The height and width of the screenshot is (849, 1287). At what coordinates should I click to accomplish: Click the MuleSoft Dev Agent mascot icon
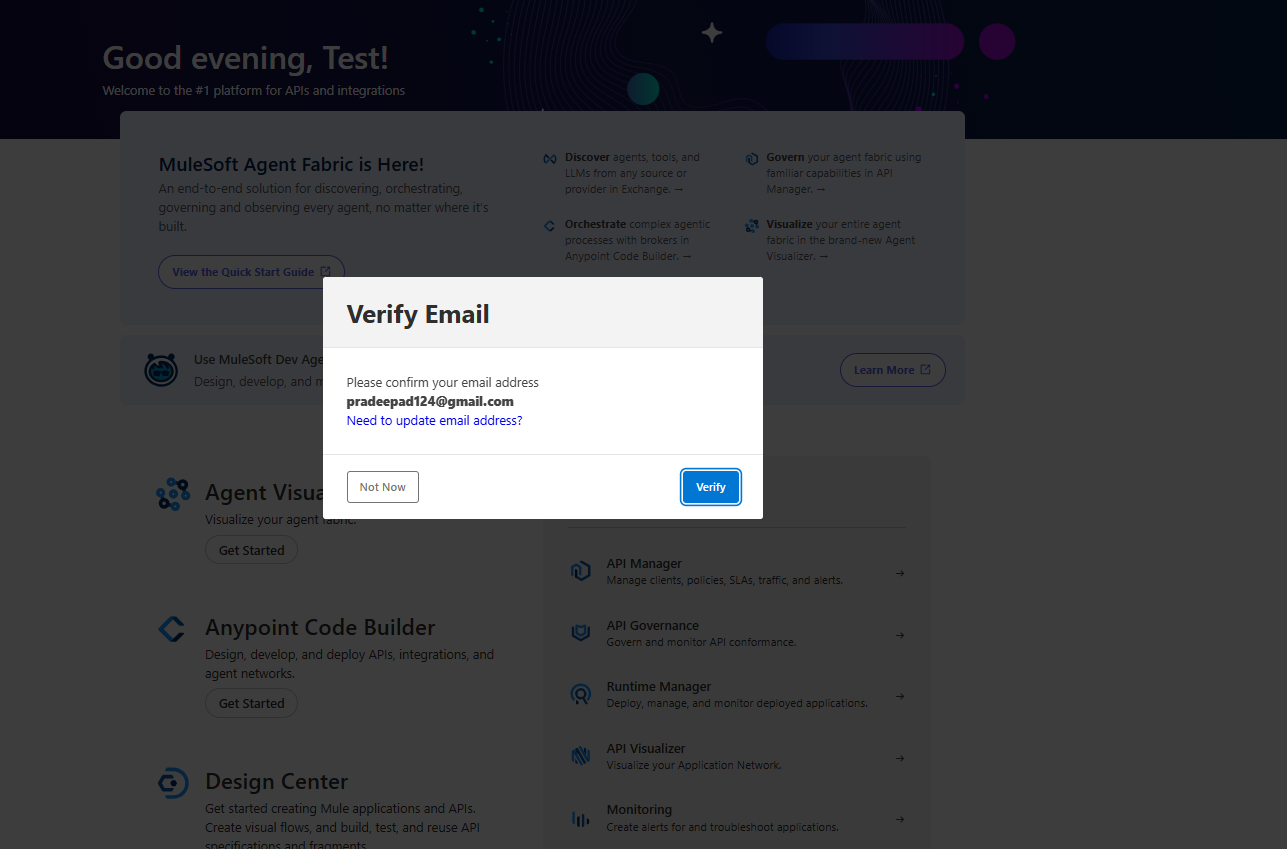[161, 369]
